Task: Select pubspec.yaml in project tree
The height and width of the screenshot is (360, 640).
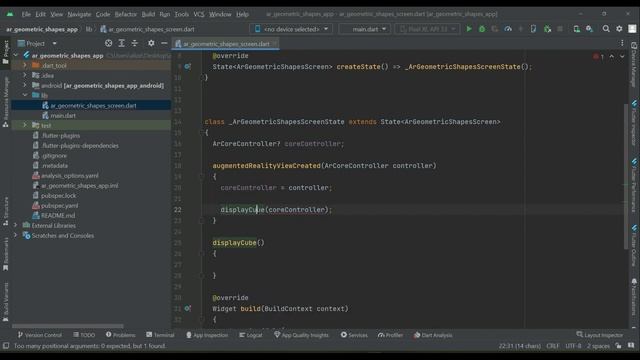Action: coord(59,206)
